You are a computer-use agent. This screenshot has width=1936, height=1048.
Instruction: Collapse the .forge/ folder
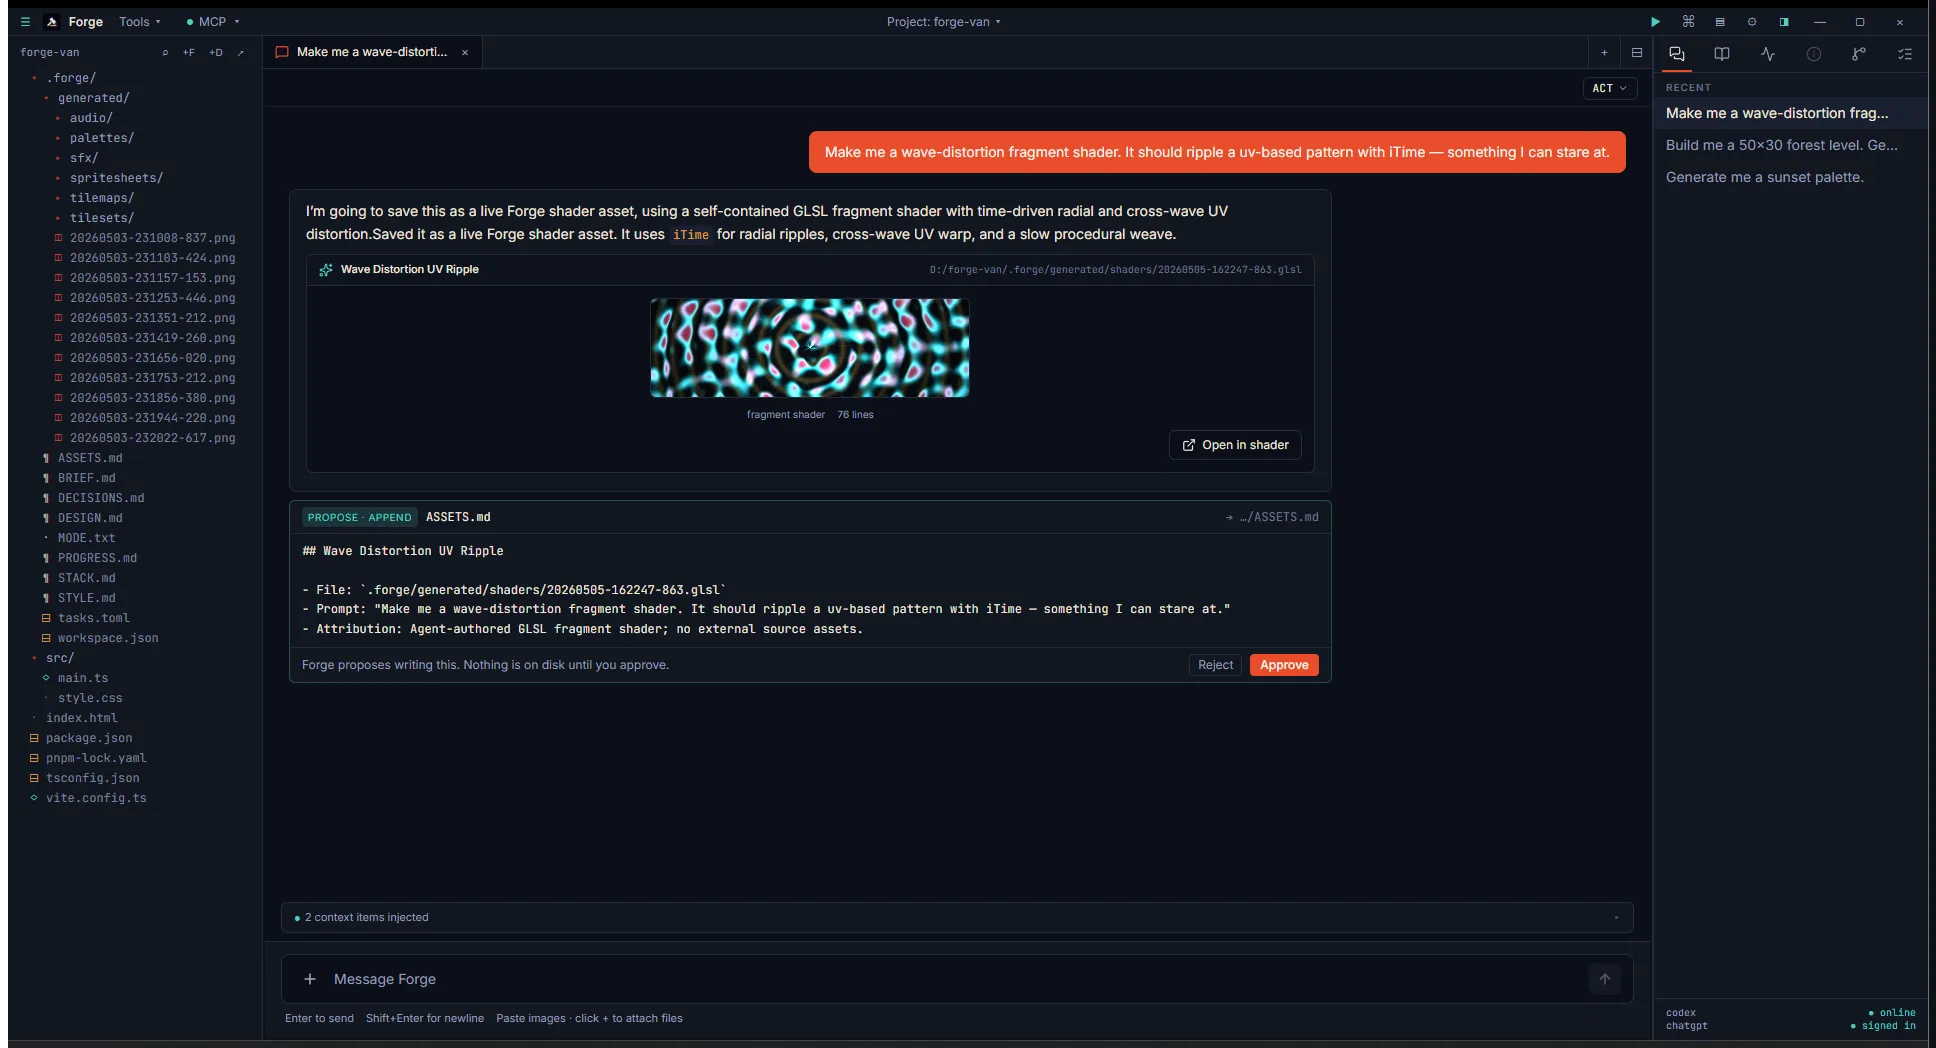[x=70, y=78]
